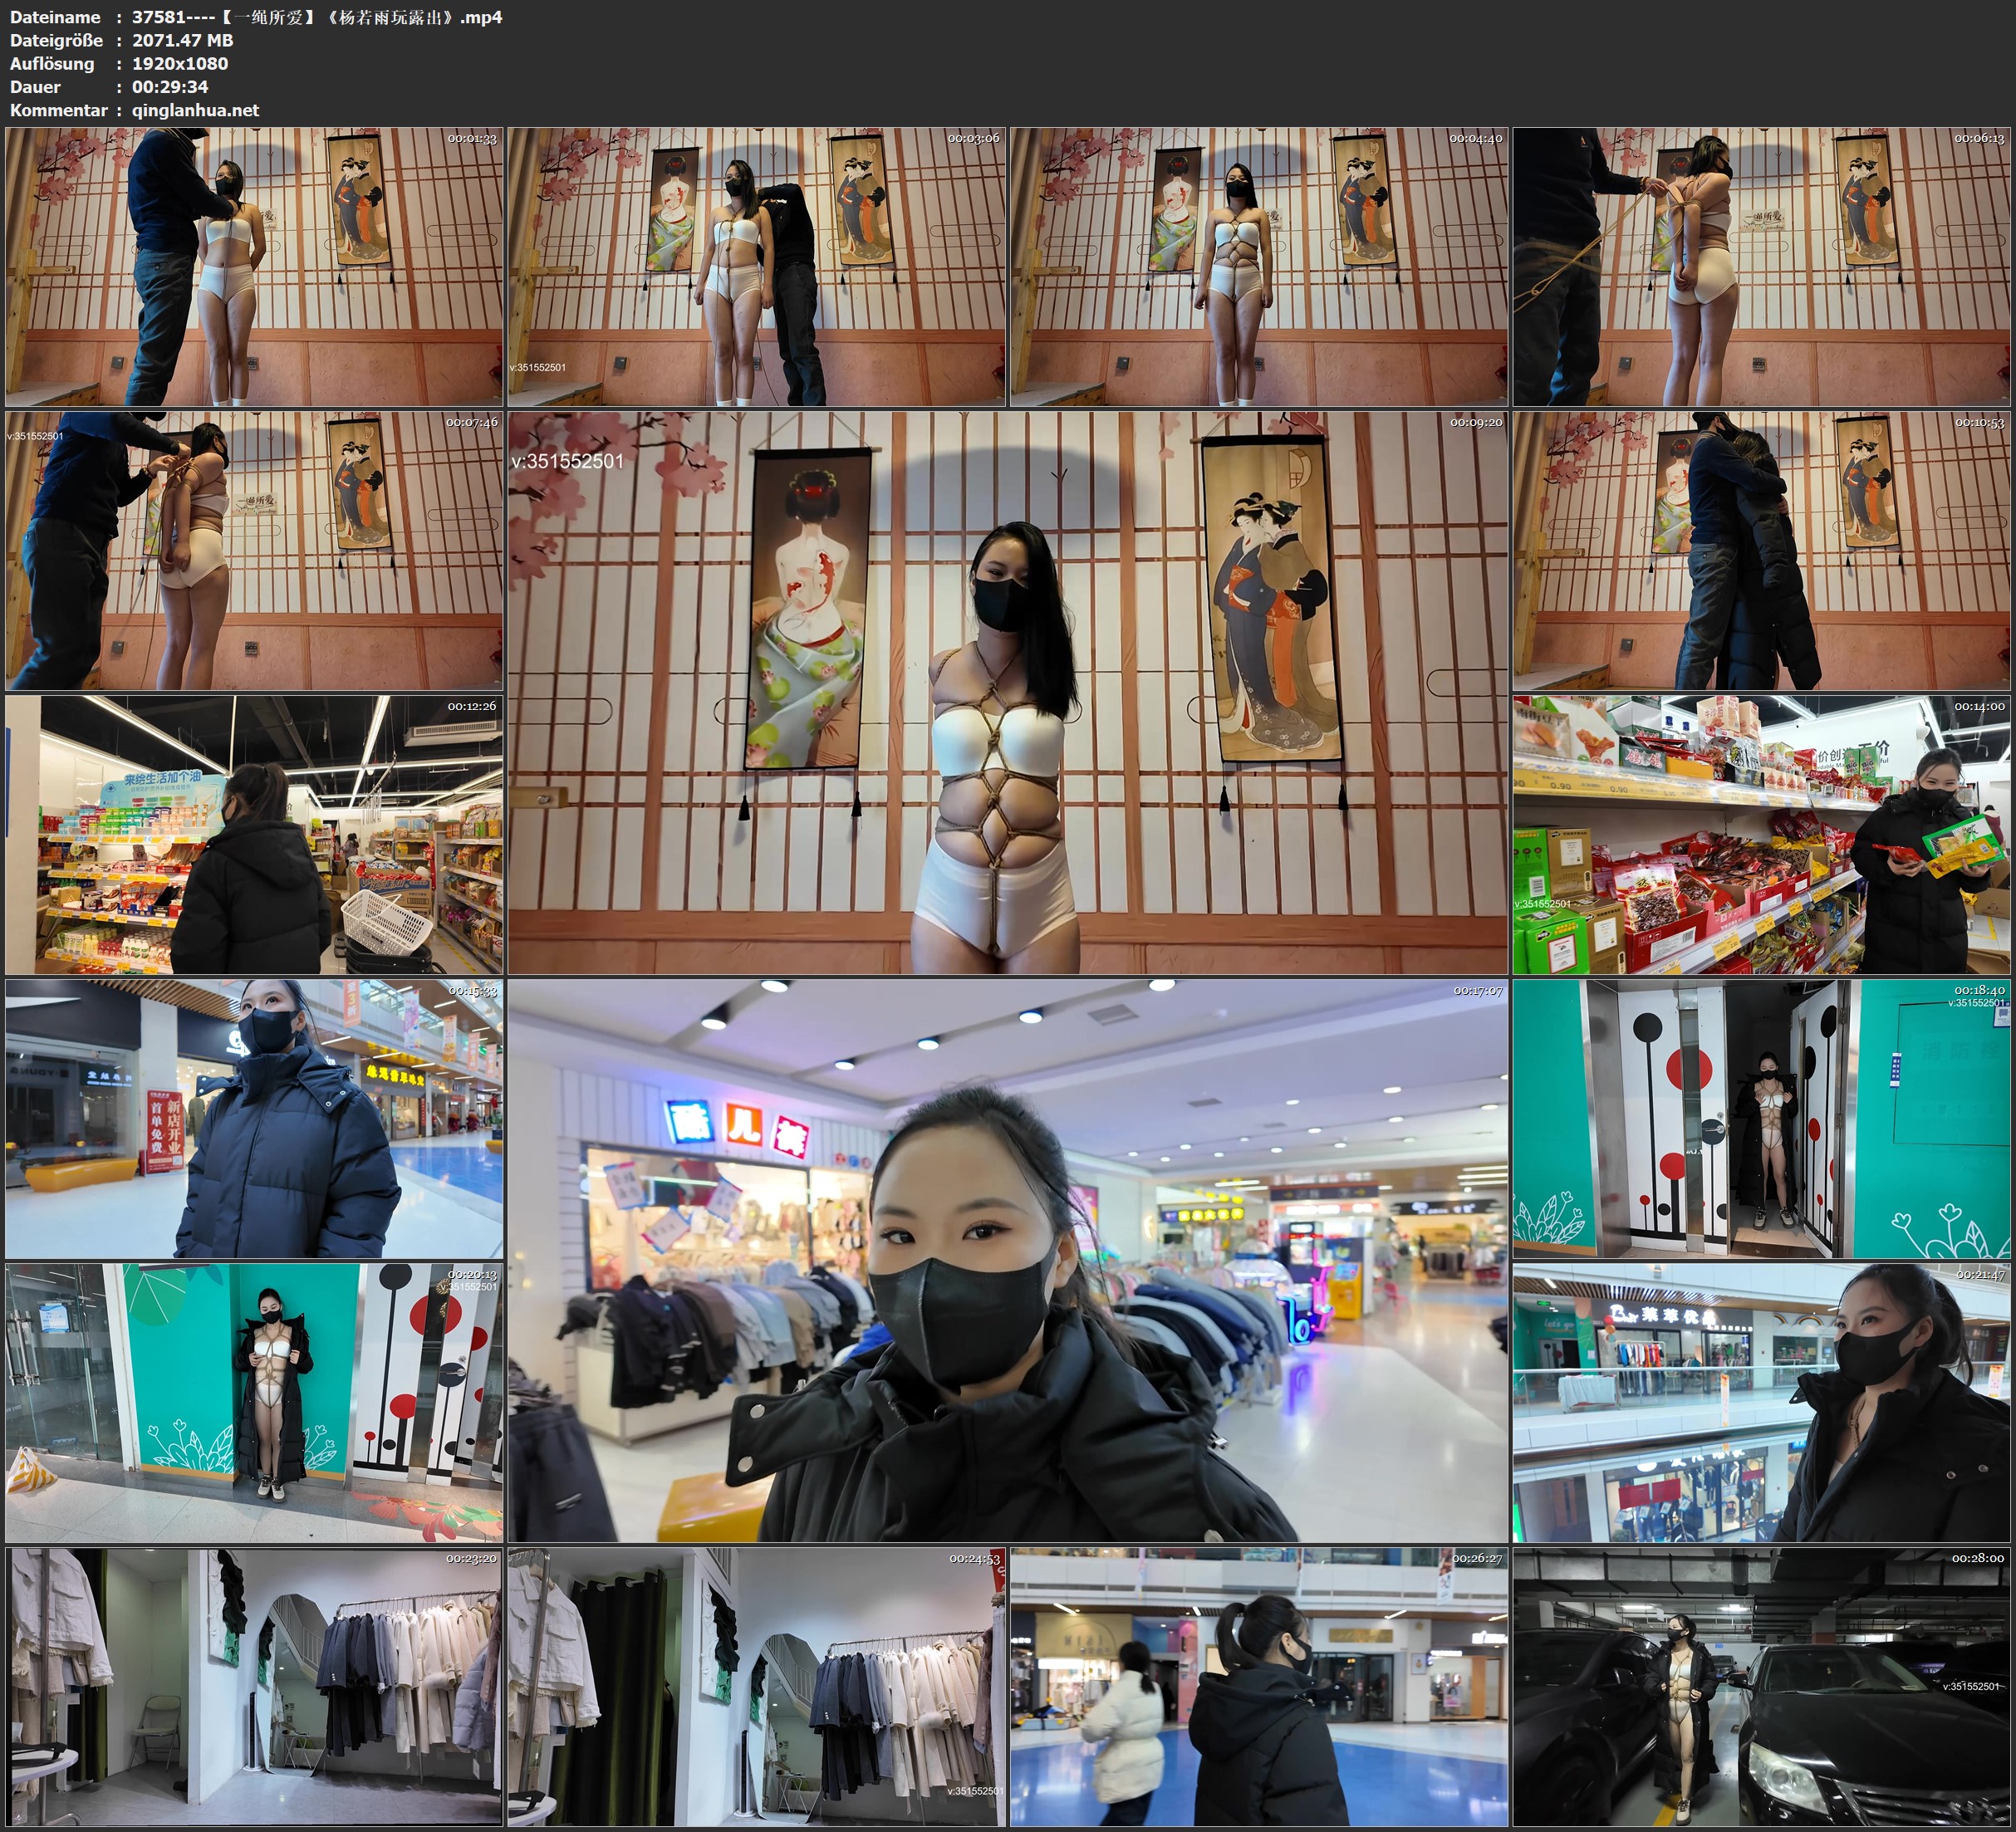Click the Dateiname .mp4 file name text
This screenshot has width=2016, height=1832.
(x=317, y=17)
